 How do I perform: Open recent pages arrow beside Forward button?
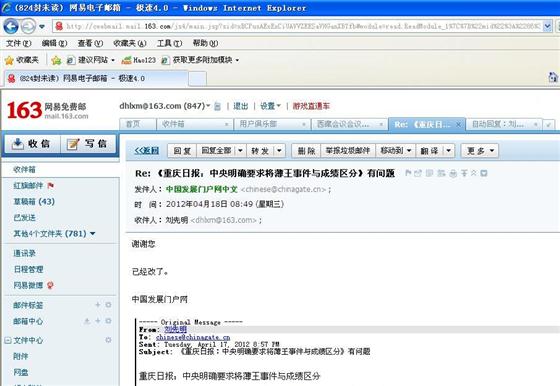[42, 26]
